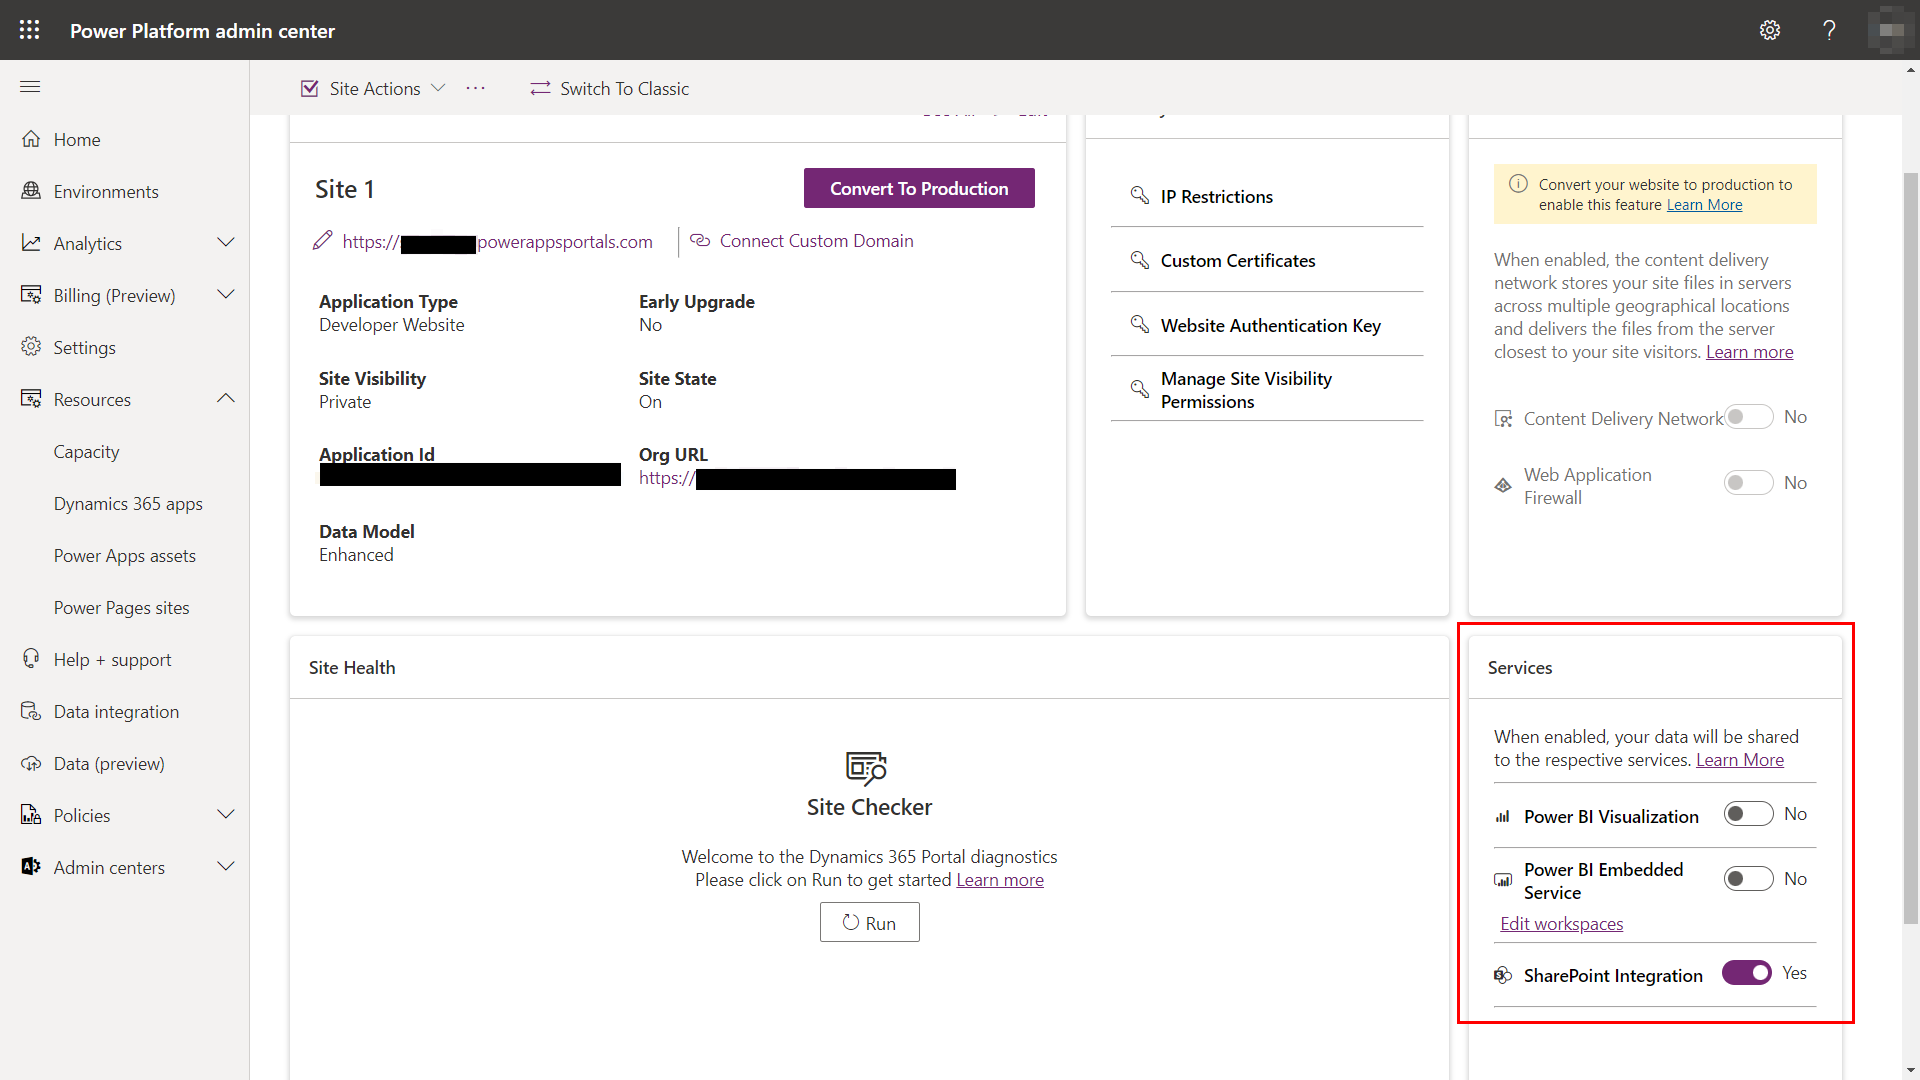Screen dimensions: 1920x1080
Task: Click the Website Authentication Key icon
Action: (x=1139, y=324)
